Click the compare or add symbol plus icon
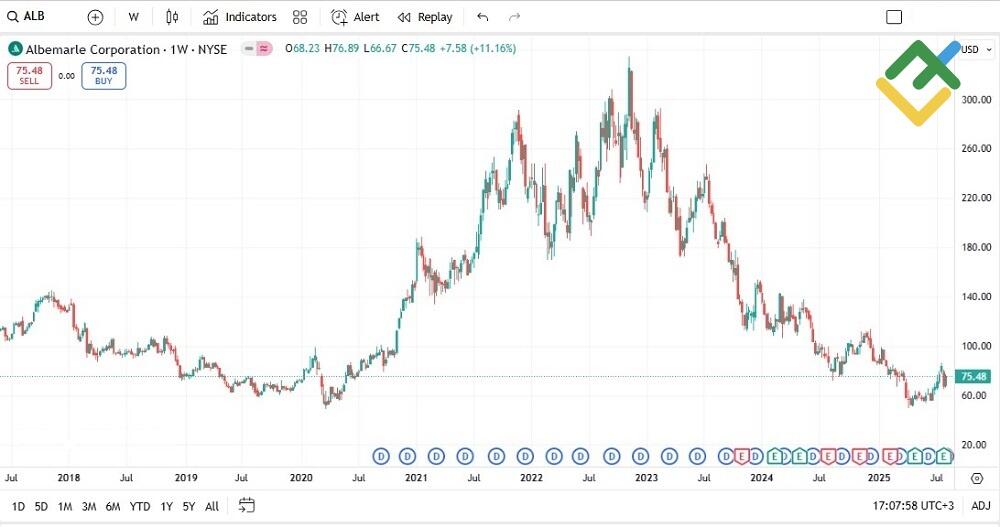The width and height of the screenshot is (1000, 527). (x=95, y=17)
